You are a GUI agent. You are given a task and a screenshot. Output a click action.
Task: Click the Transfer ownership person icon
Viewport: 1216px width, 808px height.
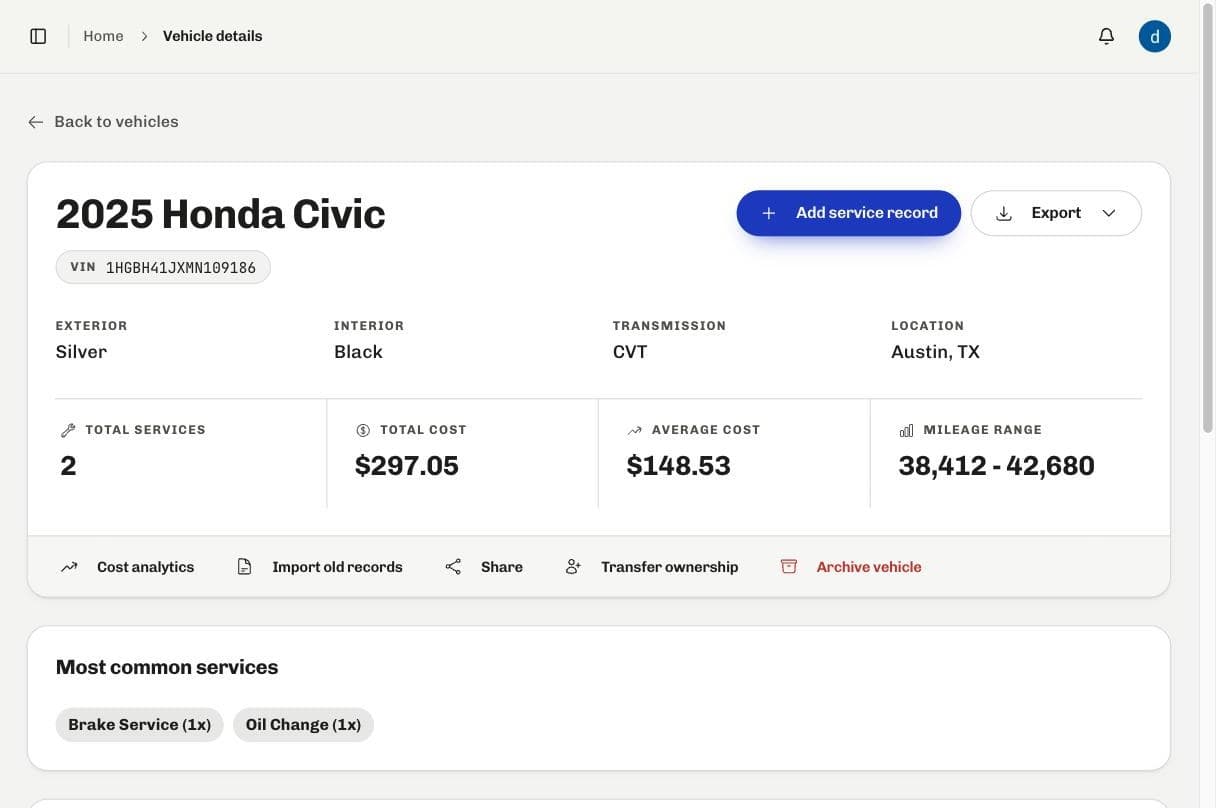pos(573,567)
